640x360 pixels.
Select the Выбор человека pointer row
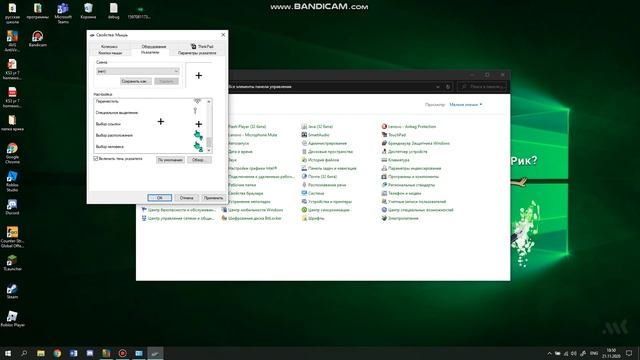[x=149, y=147]
